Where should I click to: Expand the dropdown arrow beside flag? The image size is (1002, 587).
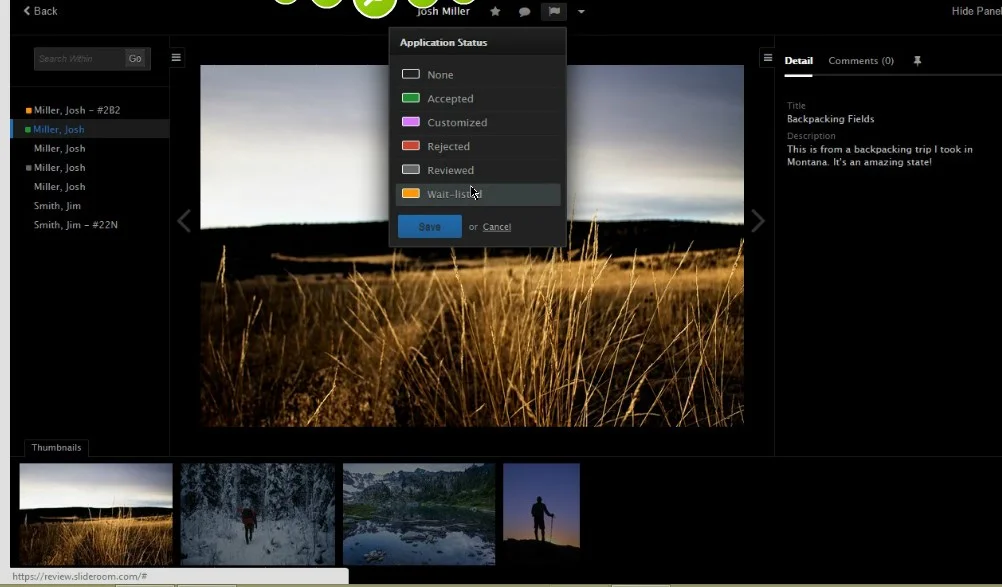(x=581, y=11)
